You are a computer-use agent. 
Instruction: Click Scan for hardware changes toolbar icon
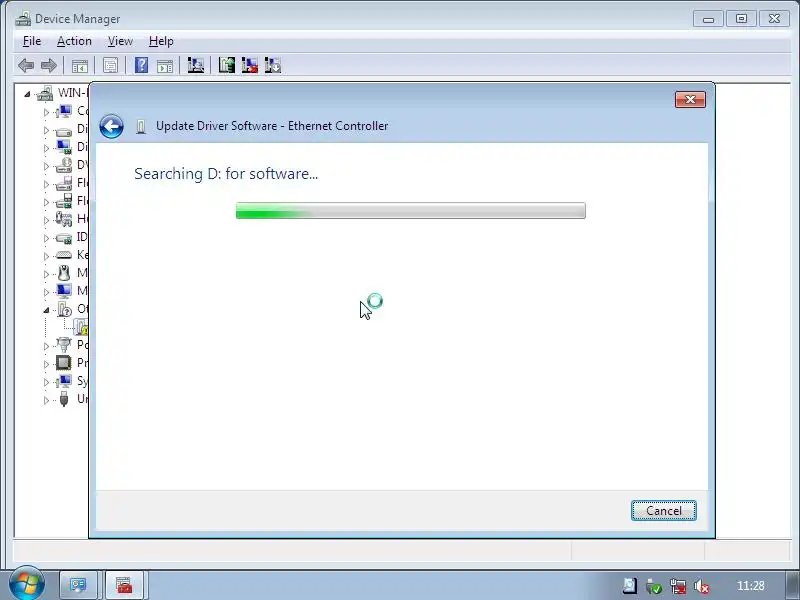pos(195,65)
